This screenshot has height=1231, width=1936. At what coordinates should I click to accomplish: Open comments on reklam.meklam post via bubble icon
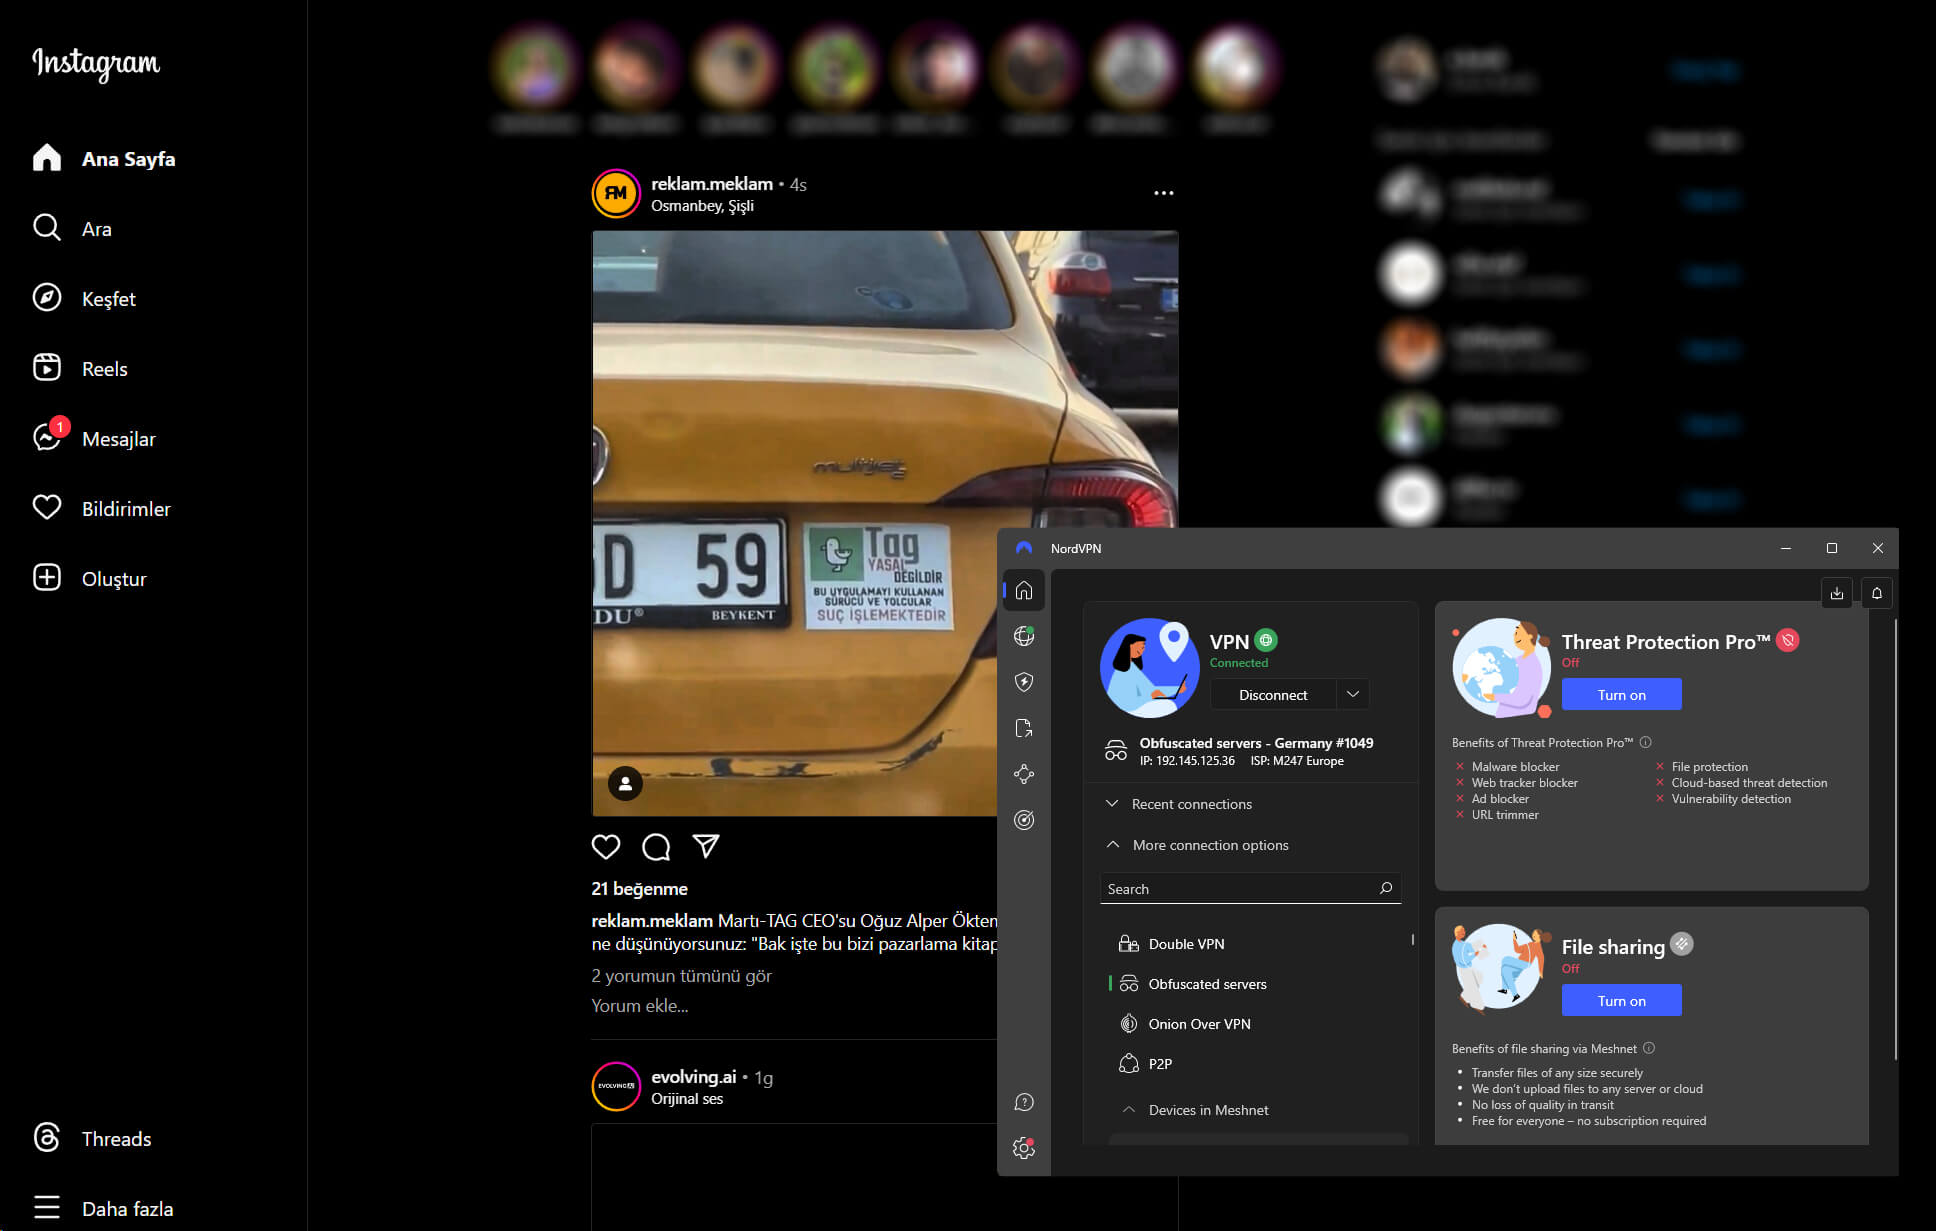point(656,847)
